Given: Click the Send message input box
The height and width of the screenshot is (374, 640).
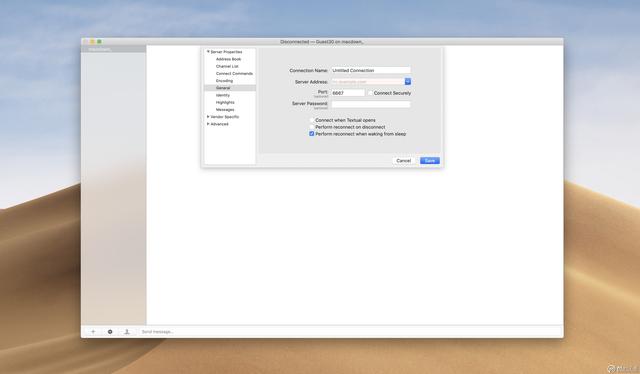Looking at the screenshot, I should click(x=350, y=332).
